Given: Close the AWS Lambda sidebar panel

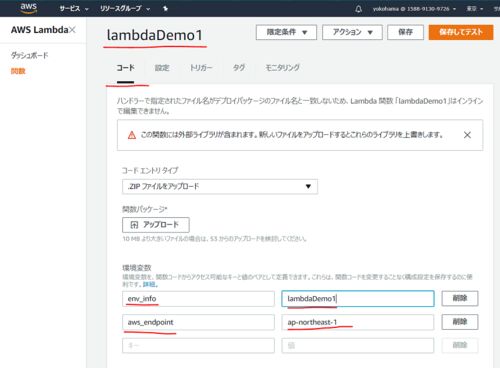Looking at the screenshot, I should pyautogui.click(x=72, y=30).
